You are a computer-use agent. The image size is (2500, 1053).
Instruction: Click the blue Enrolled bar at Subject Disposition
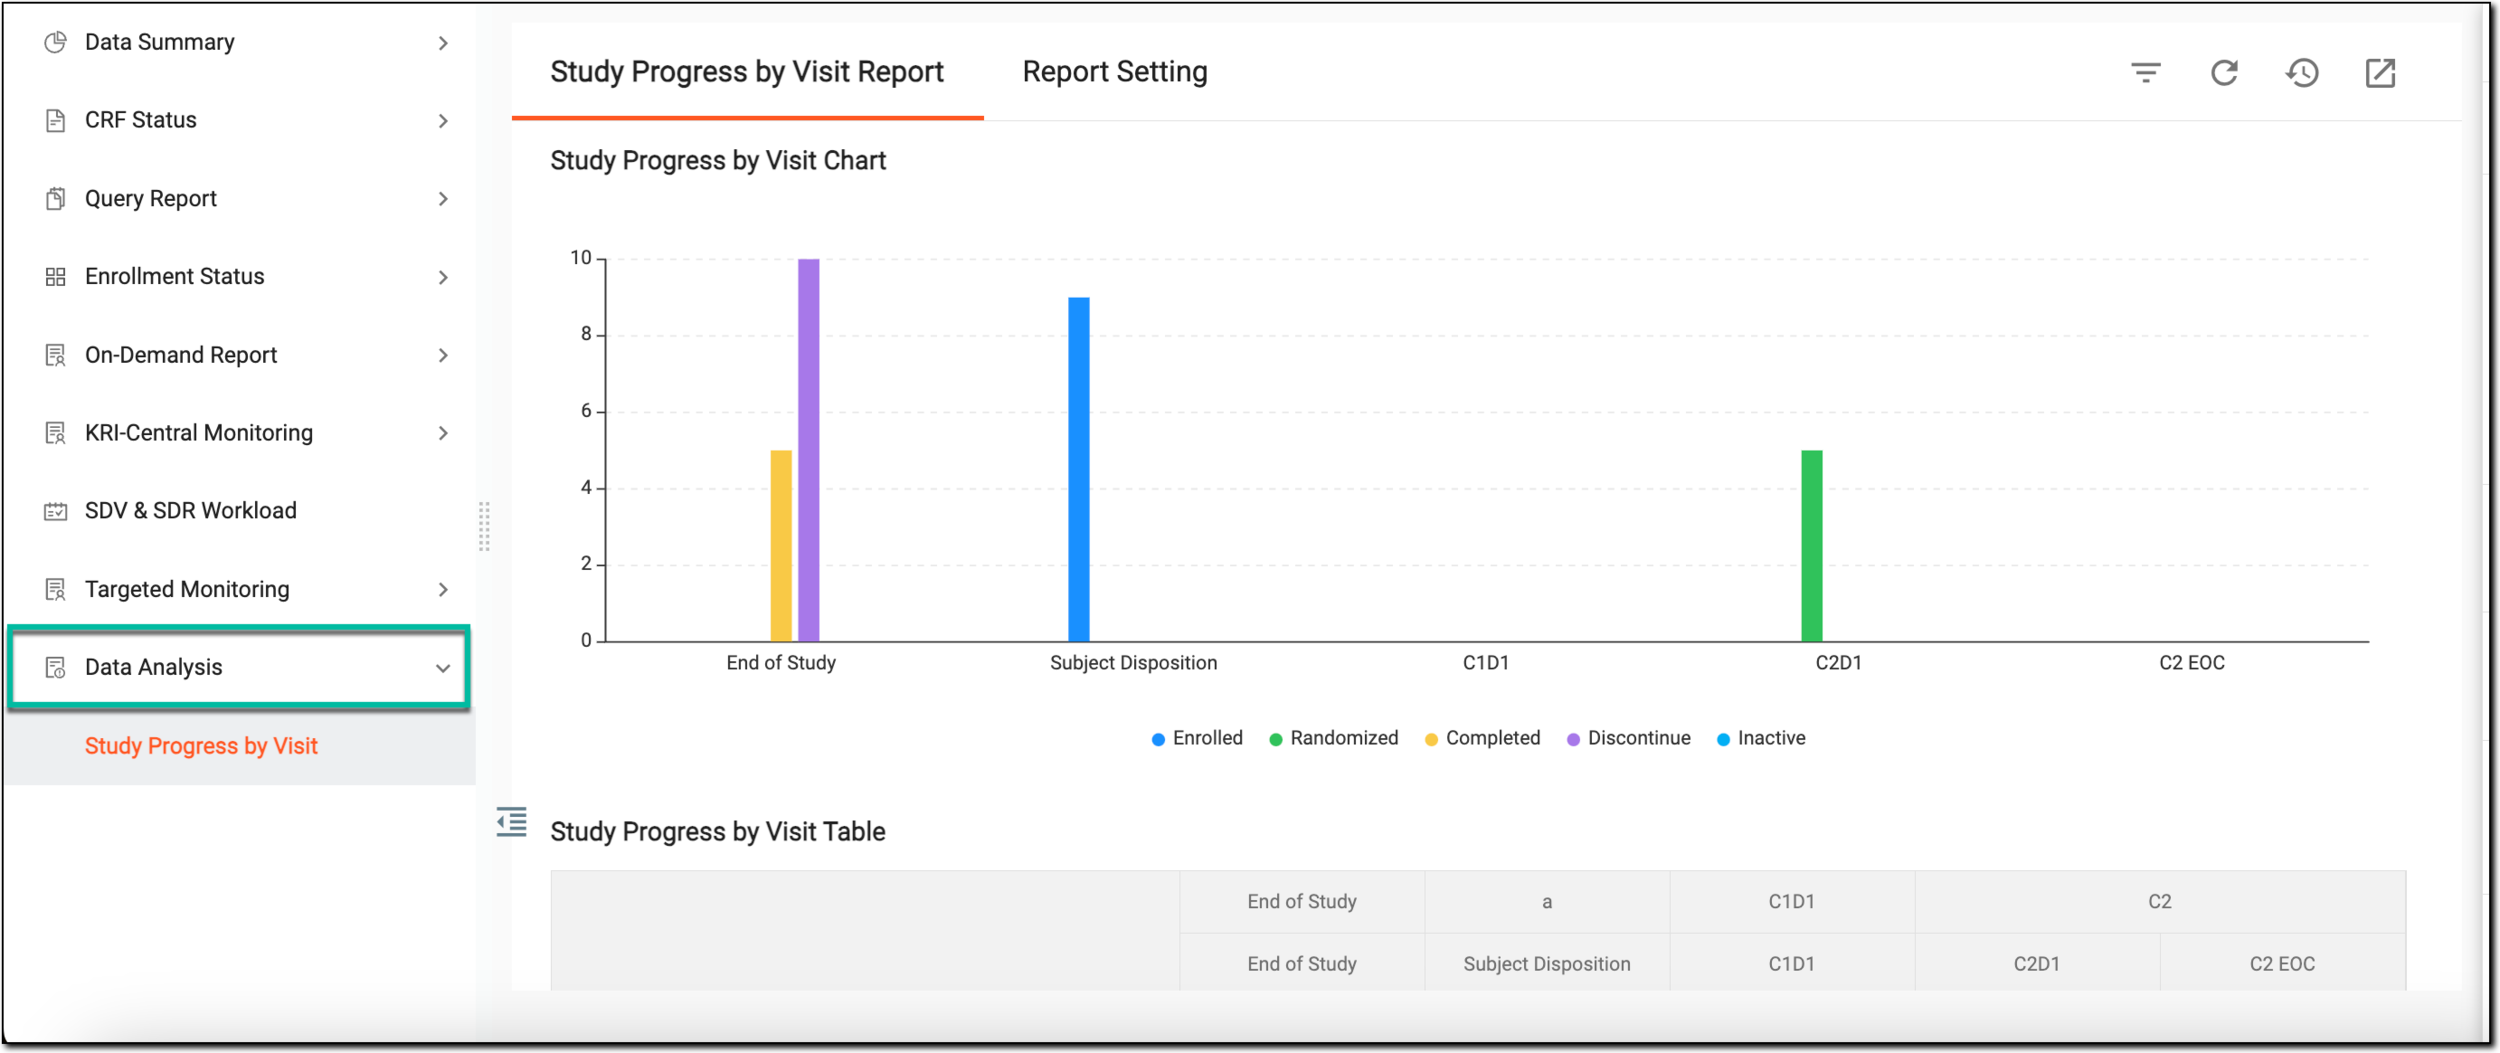coord(1079,469)
